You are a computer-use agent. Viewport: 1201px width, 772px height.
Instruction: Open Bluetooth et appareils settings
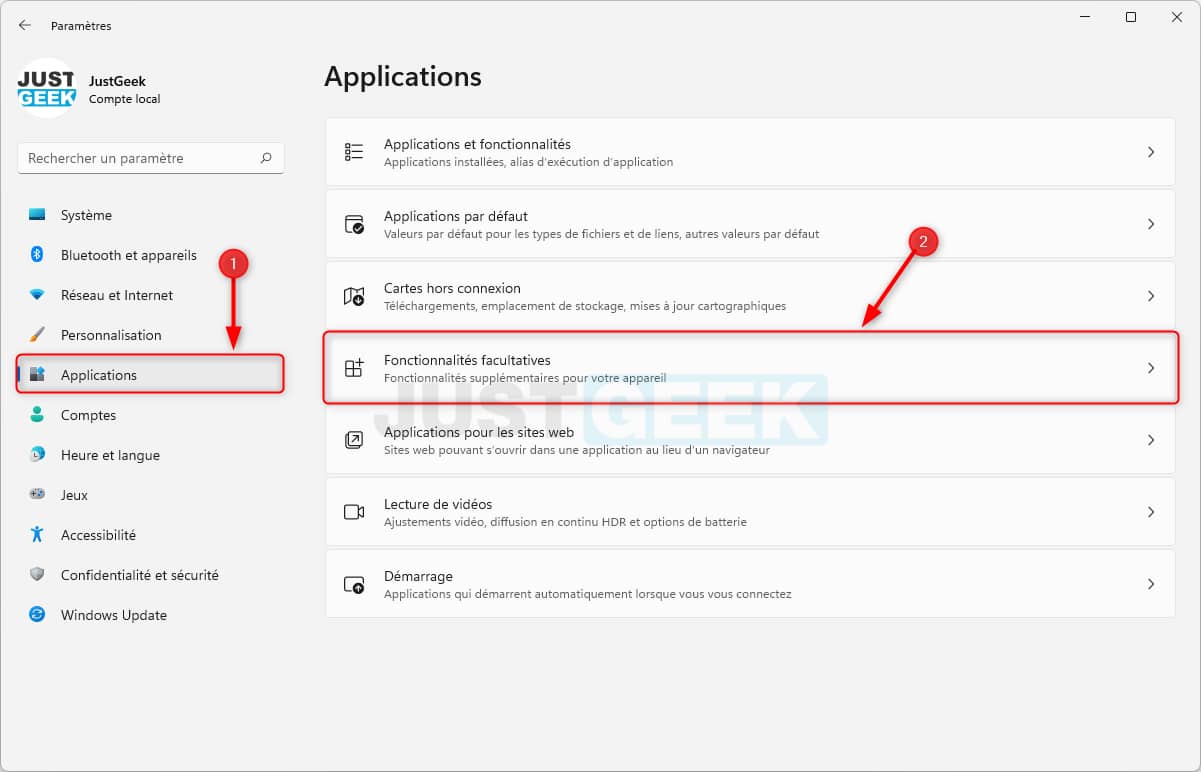click(151, 255)
